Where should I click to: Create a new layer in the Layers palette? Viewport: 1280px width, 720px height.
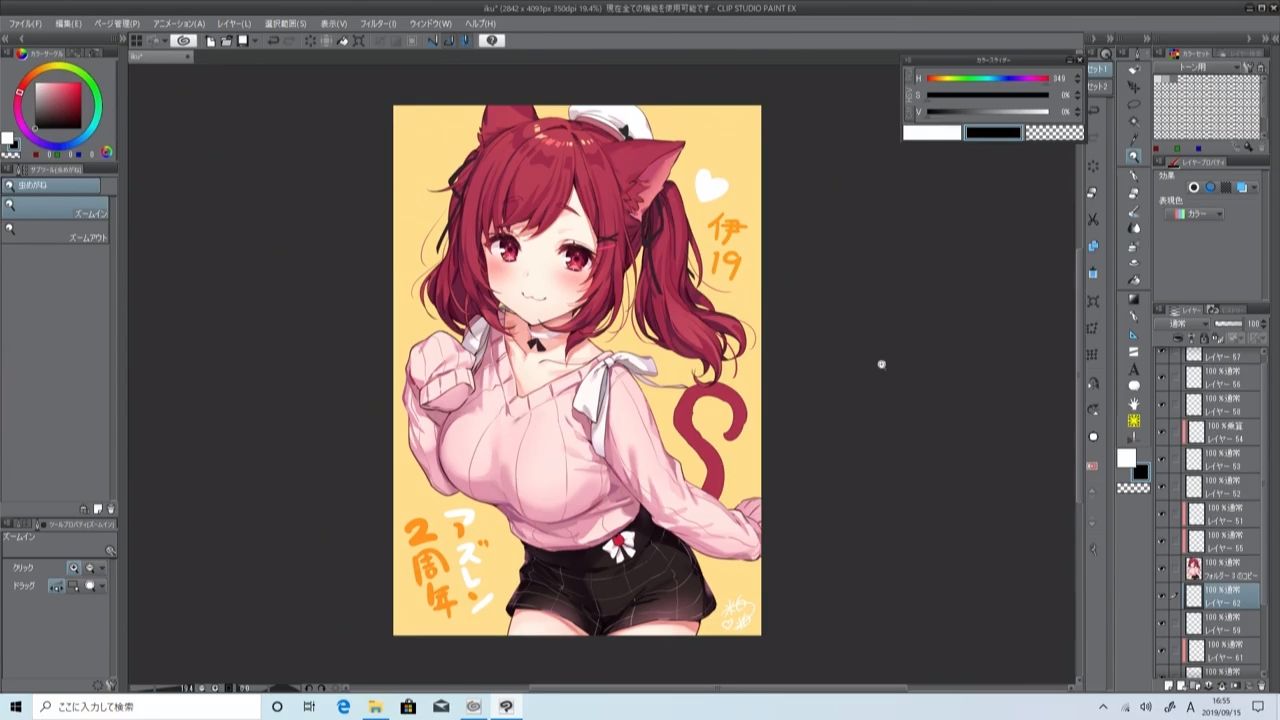(x=1169, y=685)
